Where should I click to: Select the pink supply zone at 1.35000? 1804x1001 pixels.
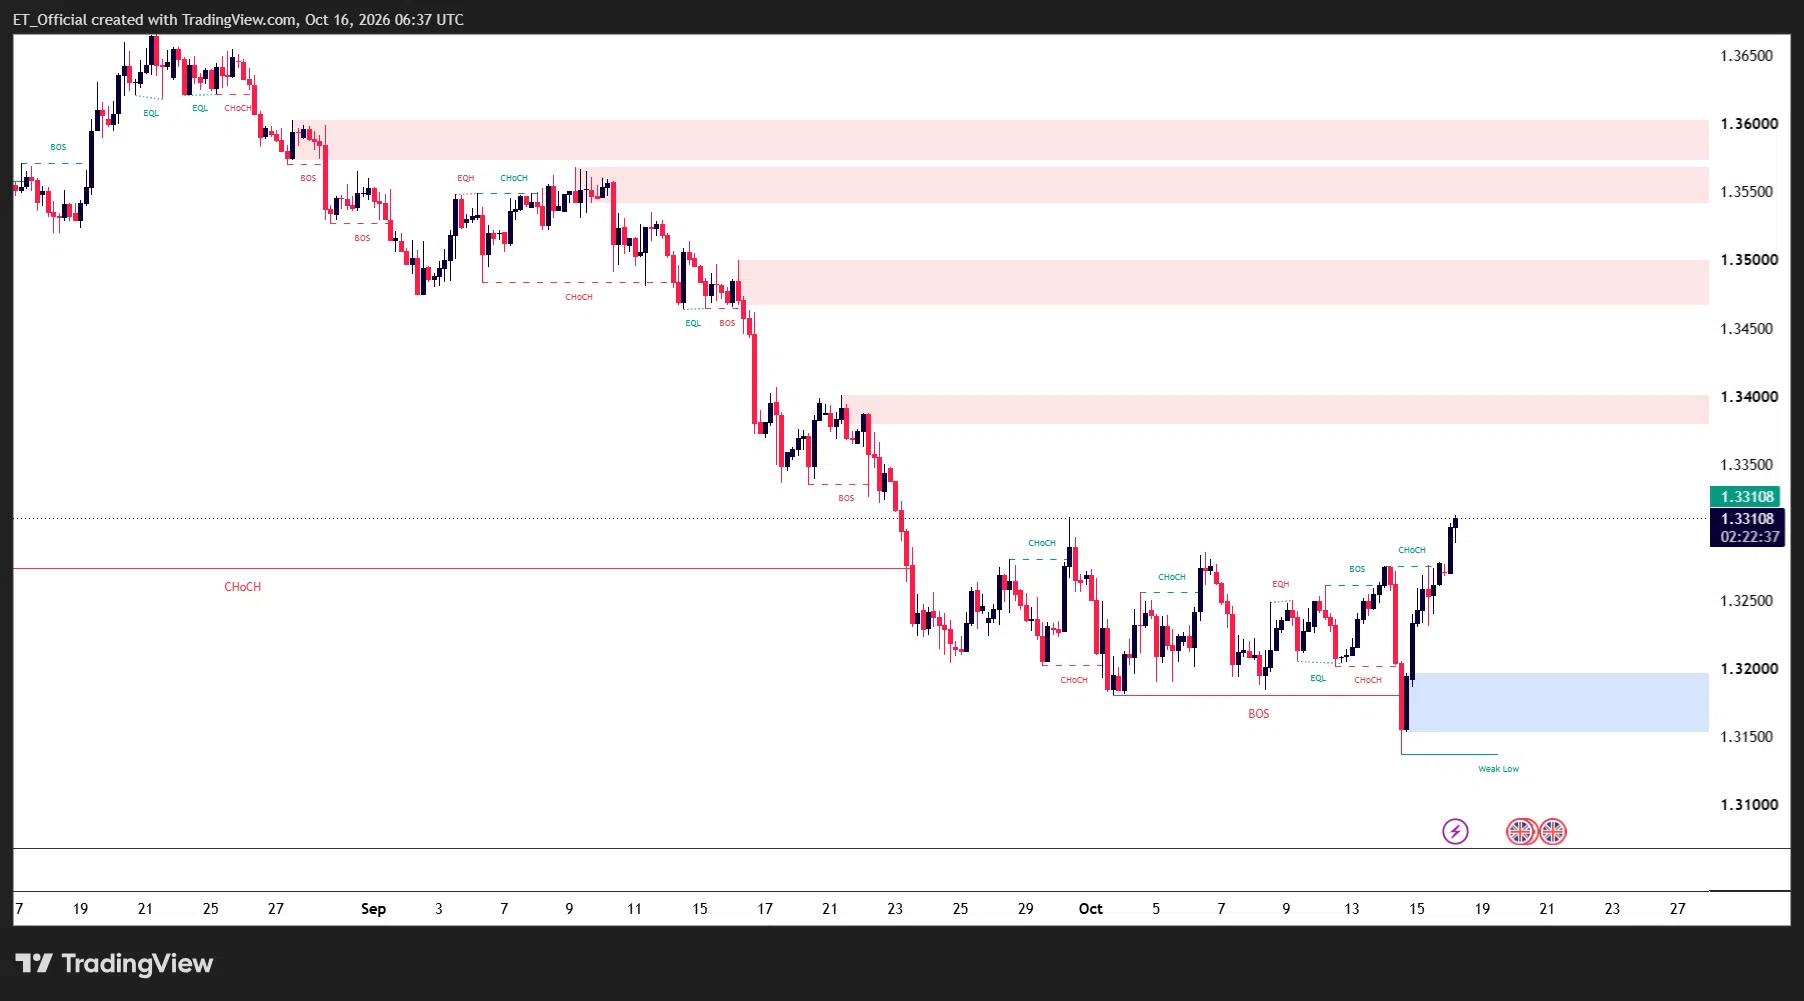[1223, 282]
